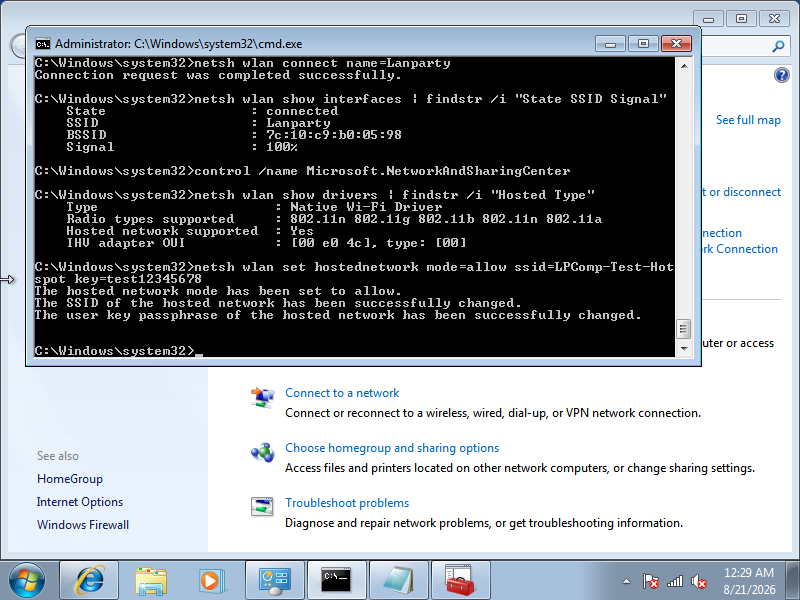This screenshot has width=800, height=600.
Task: Click the partially hidden Network Connection link
Action: (740, 249)
